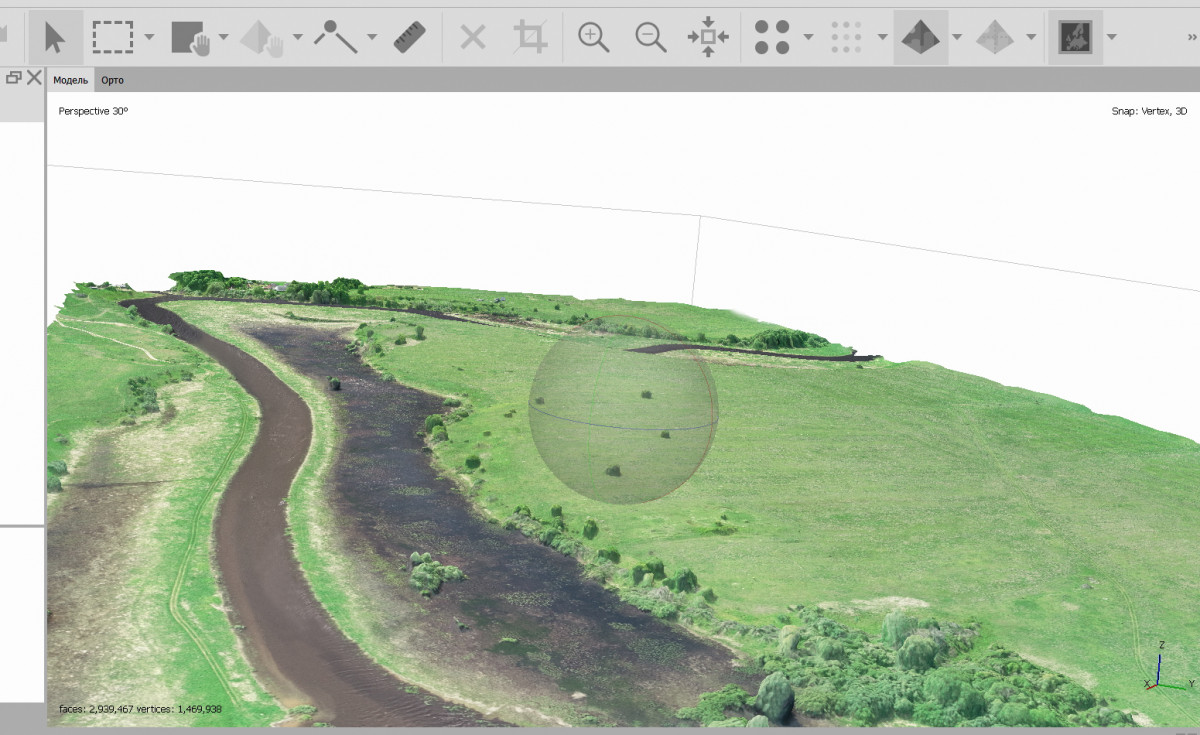The height and width of the screenshot is (735, 1200).
Task: Expand the Show Images dropdown arrow
Action: coord(1111,37)
